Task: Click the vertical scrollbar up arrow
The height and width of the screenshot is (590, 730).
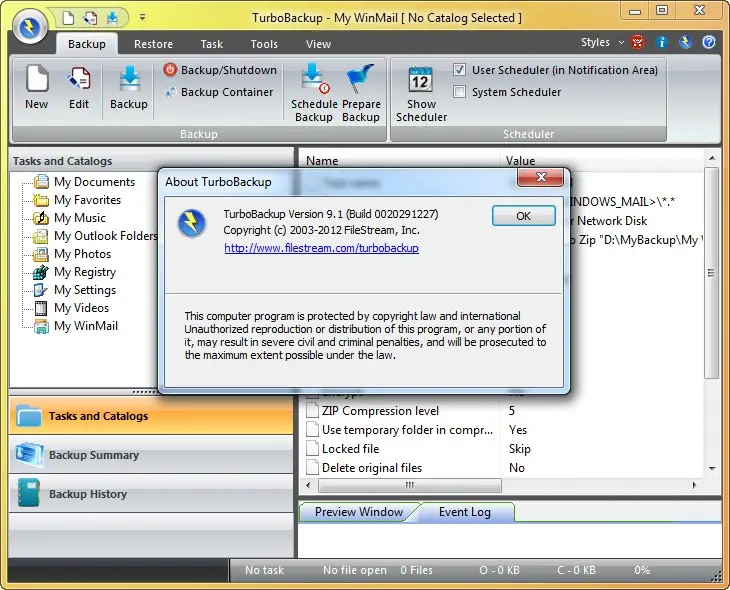Action: (712, 159)
